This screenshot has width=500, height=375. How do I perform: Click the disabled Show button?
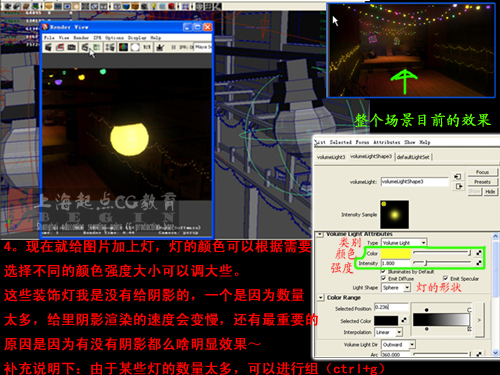pos(474,191)
